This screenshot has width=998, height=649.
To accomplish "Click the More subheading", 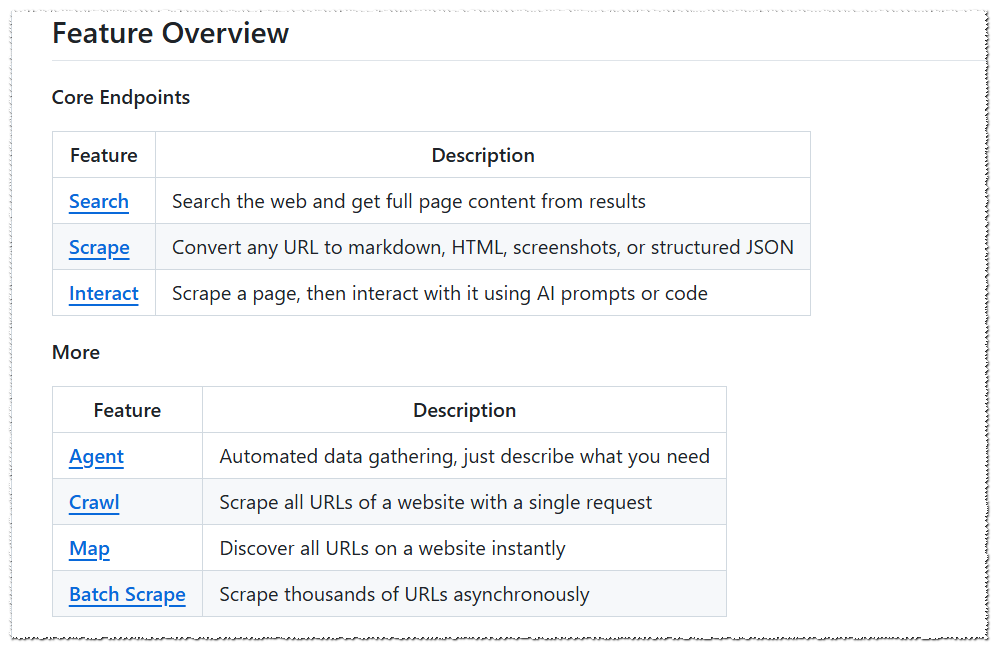I will pos(76,352).
